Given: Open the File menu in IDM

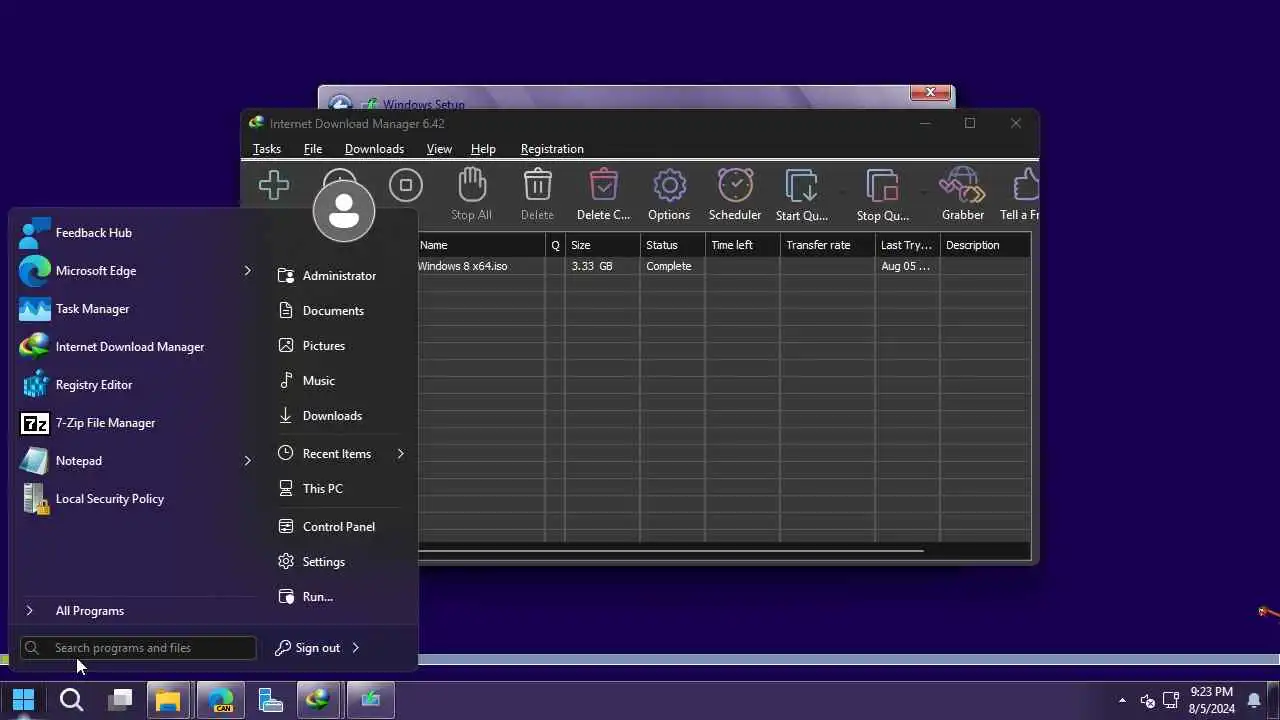Looking at the screenshot, I should pos(313,149).
